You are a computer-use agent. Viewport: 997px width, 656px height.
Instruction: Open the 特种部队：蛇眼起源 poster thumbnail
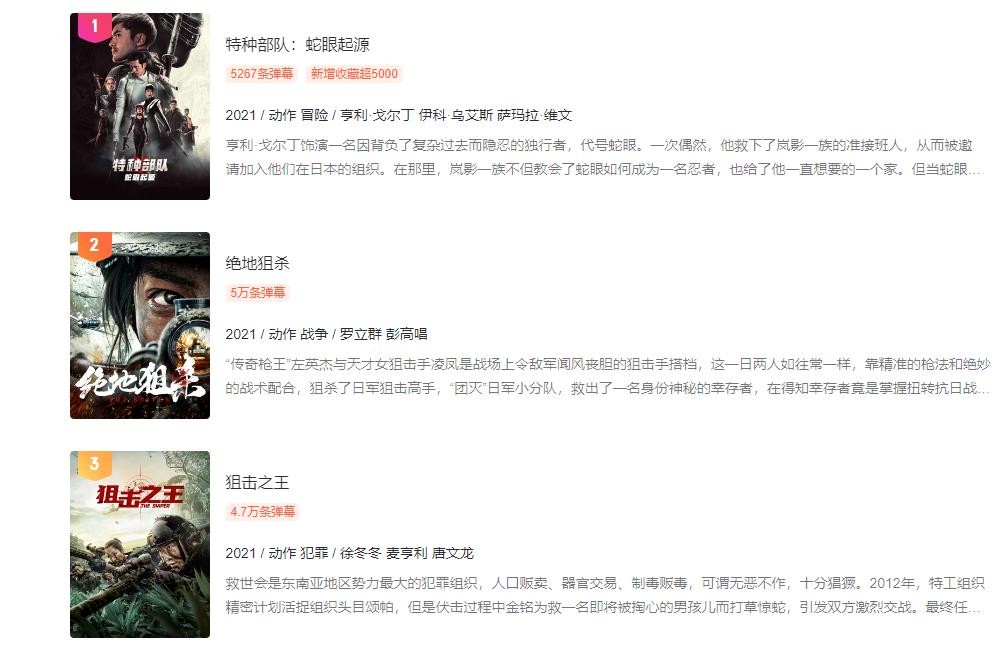click(x=140, y=106)
